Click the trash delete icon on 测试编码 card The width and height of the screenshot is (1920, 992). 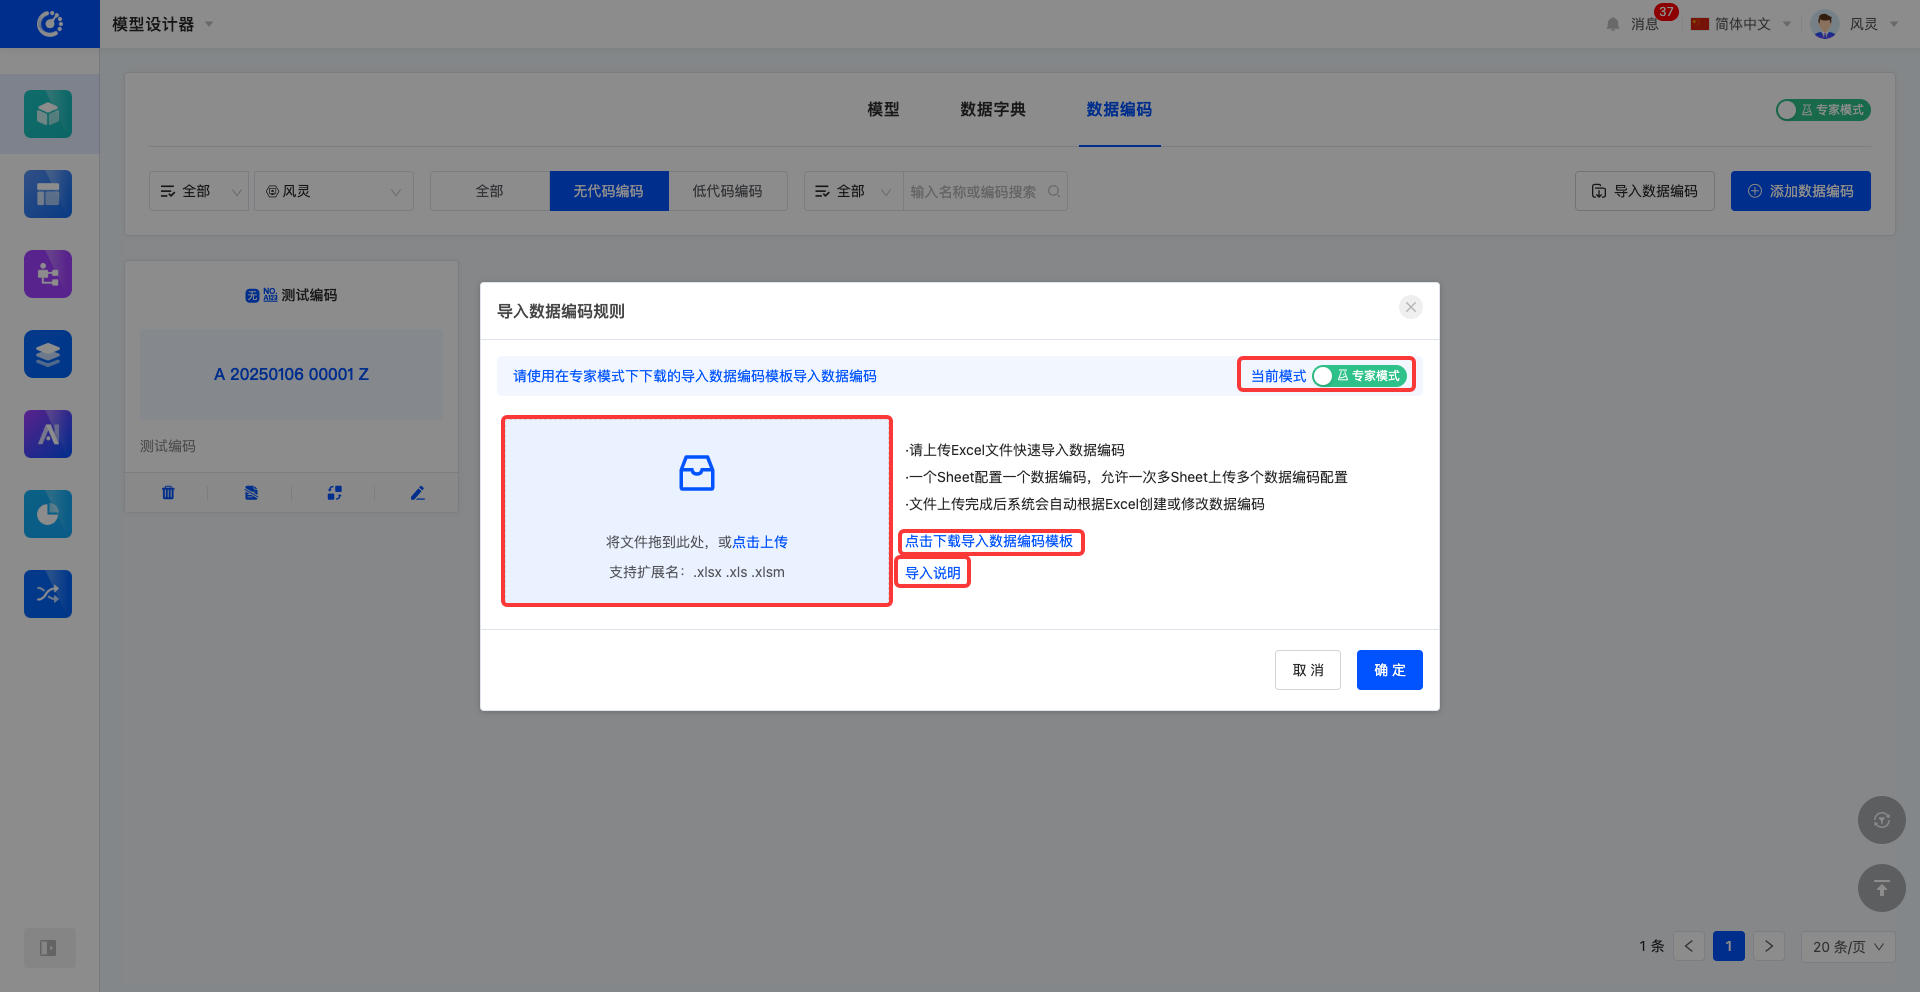(168, 493)
